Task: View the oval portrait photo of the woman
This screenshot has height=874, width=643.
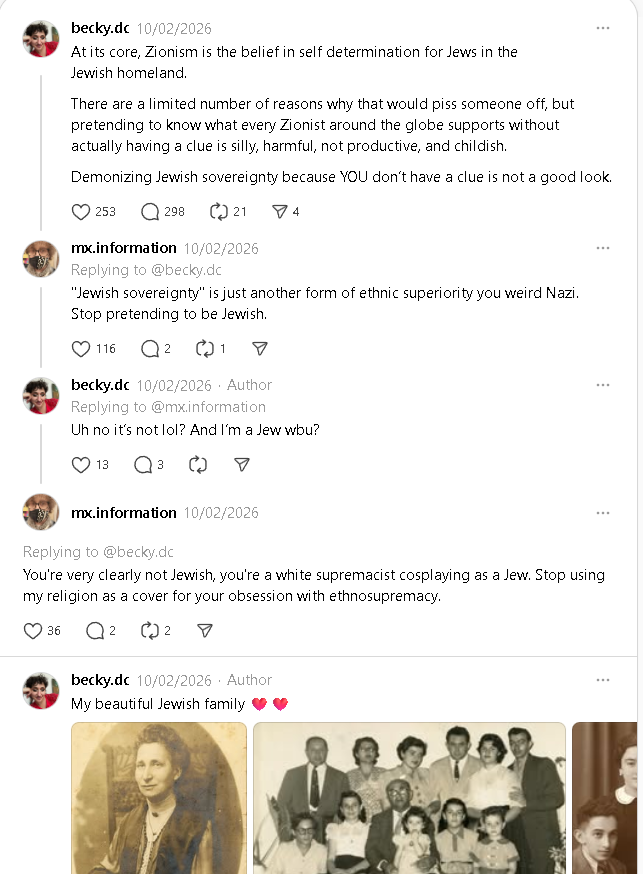Action: [159, 798]
